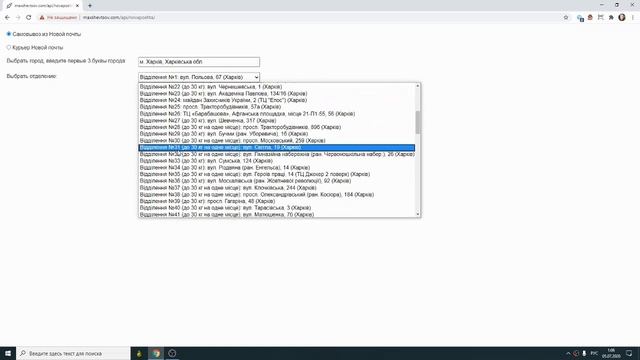
Task: Select the Курьер Новой почты radio option
Action: (x=9, y=47)
